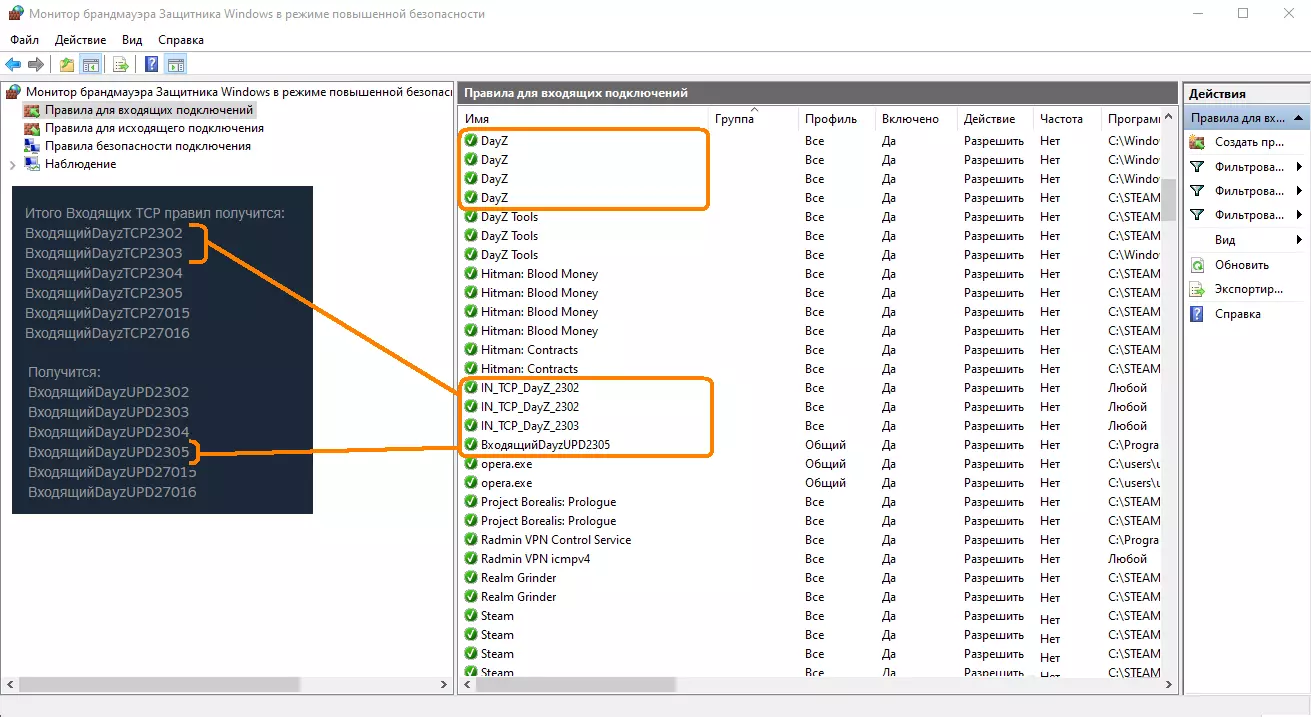Click the rules list horizontal scrollbar thumb
This screenshot has height=717, width=1311.
coord(575,686)
